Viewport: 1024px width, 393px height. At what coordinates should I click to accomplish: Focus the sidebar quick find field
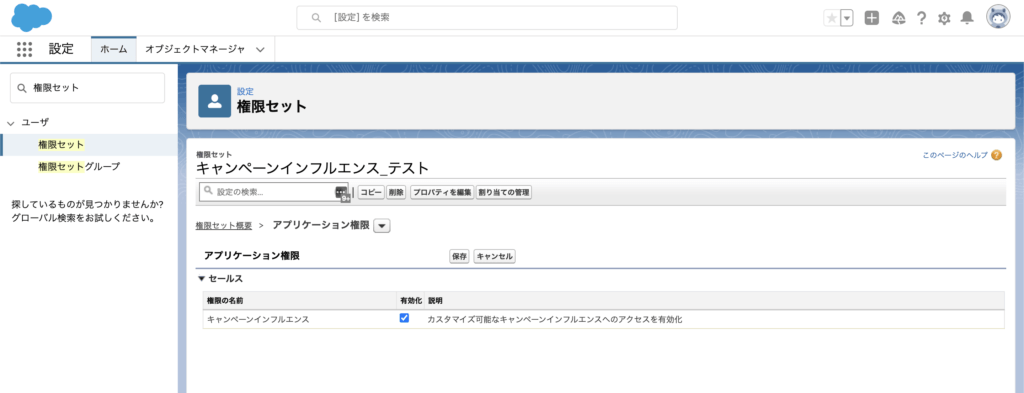coord(88,88)
